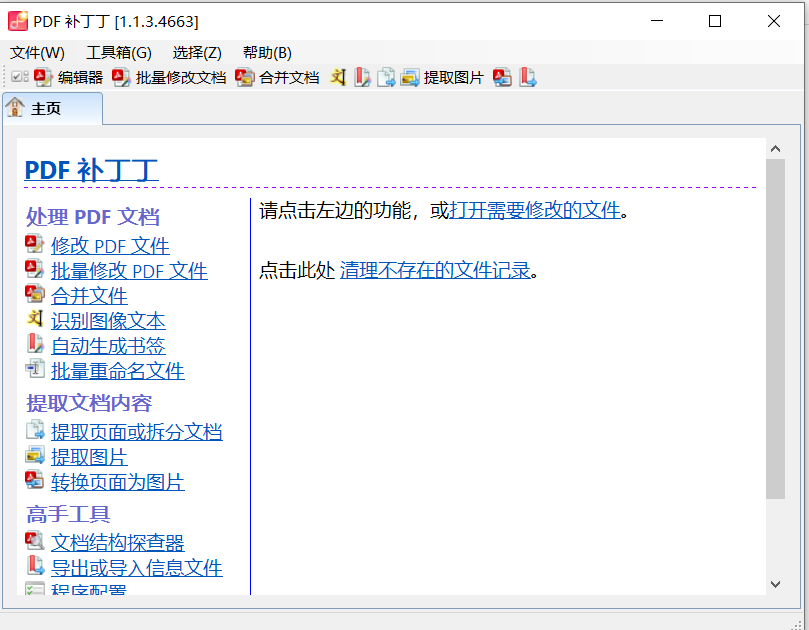Image resolution: width=809 pixels, height=630 pixels.
Task: Click the magnifier icon beside 文档结构探查器
Action: pyautogui.click(x=35, y=540)
